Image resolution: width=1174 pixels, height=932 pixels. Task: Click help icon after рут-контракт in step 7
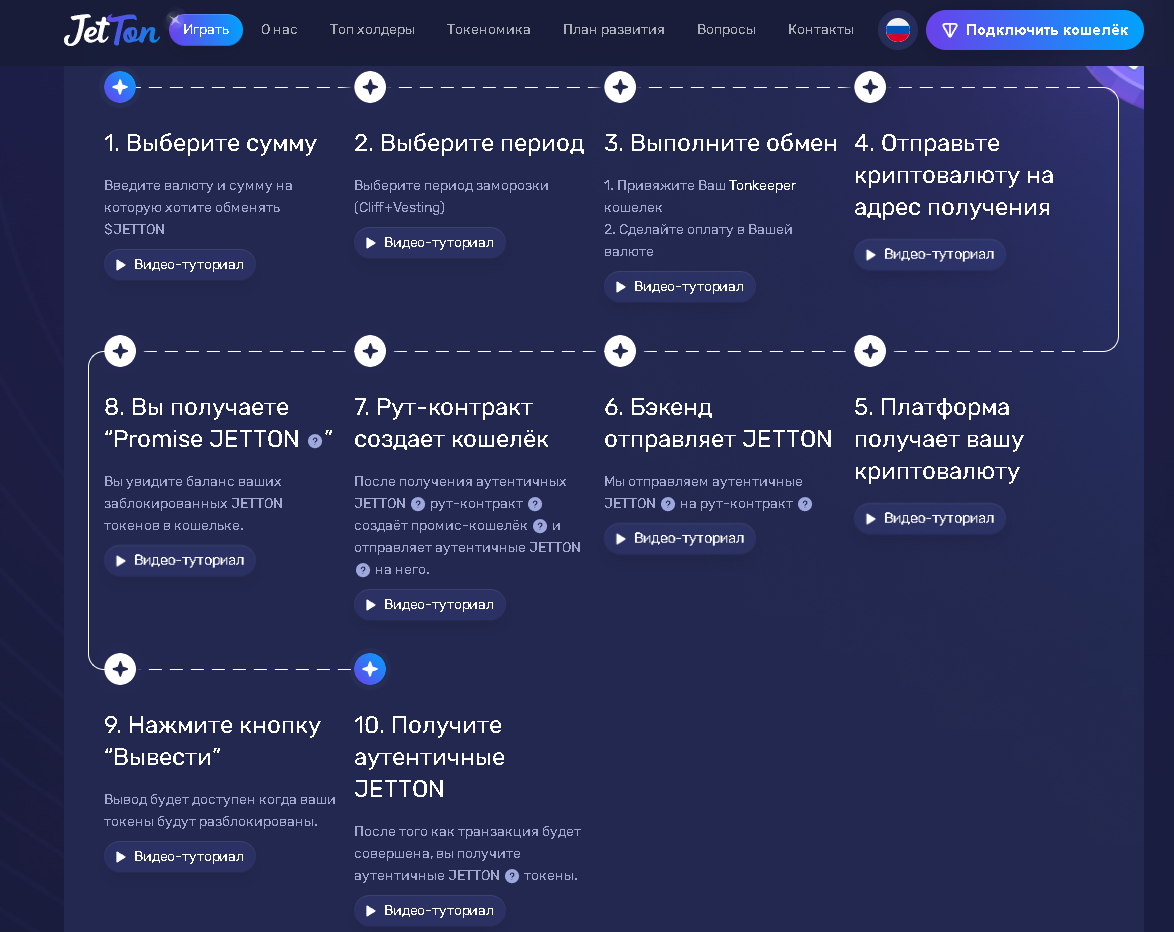(x=535, y=504)
